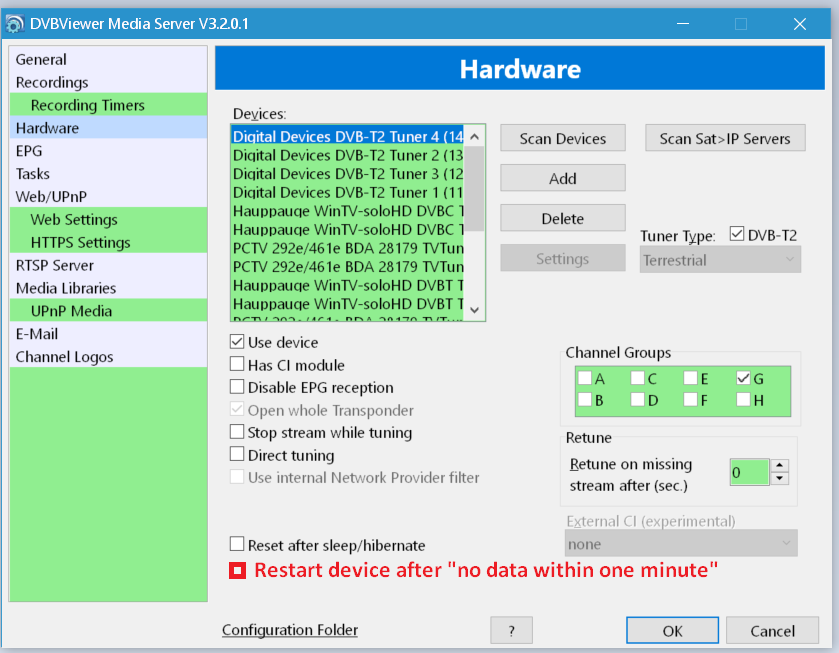This screenshot has width=839, height=653.
Task: Go to the EPG settings section
Action: coord(29,151)
